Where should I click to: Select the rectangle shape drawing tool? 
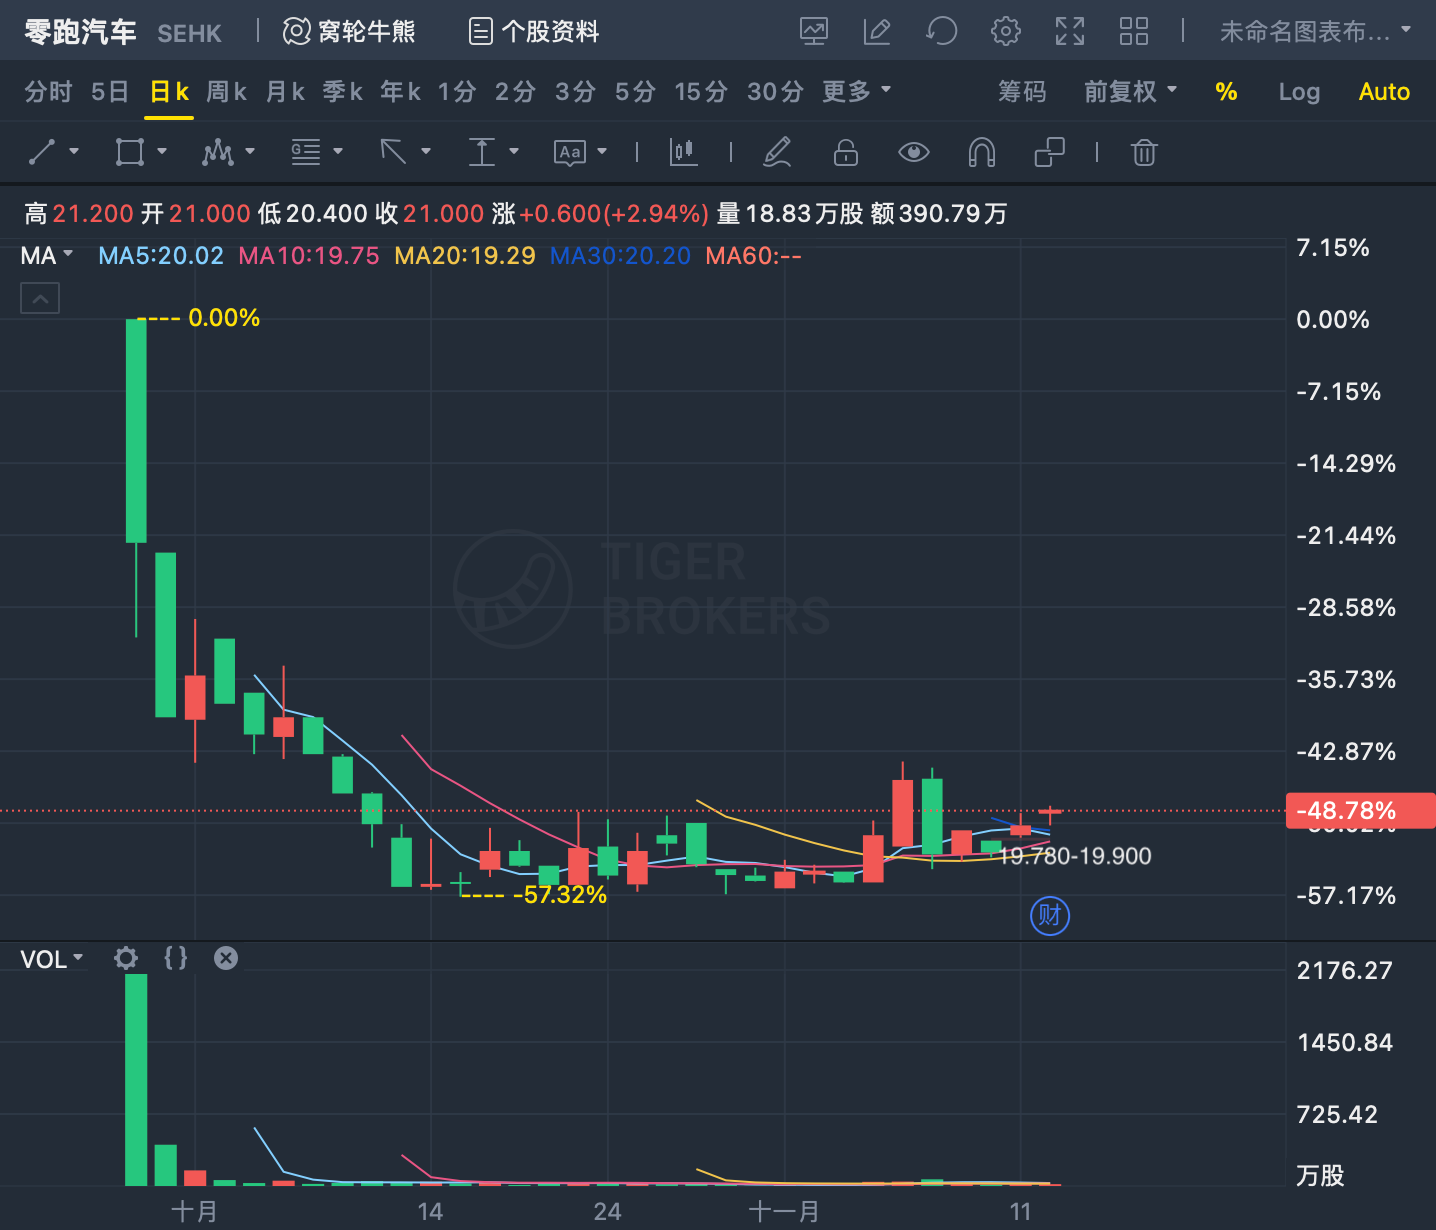(130, 152)
